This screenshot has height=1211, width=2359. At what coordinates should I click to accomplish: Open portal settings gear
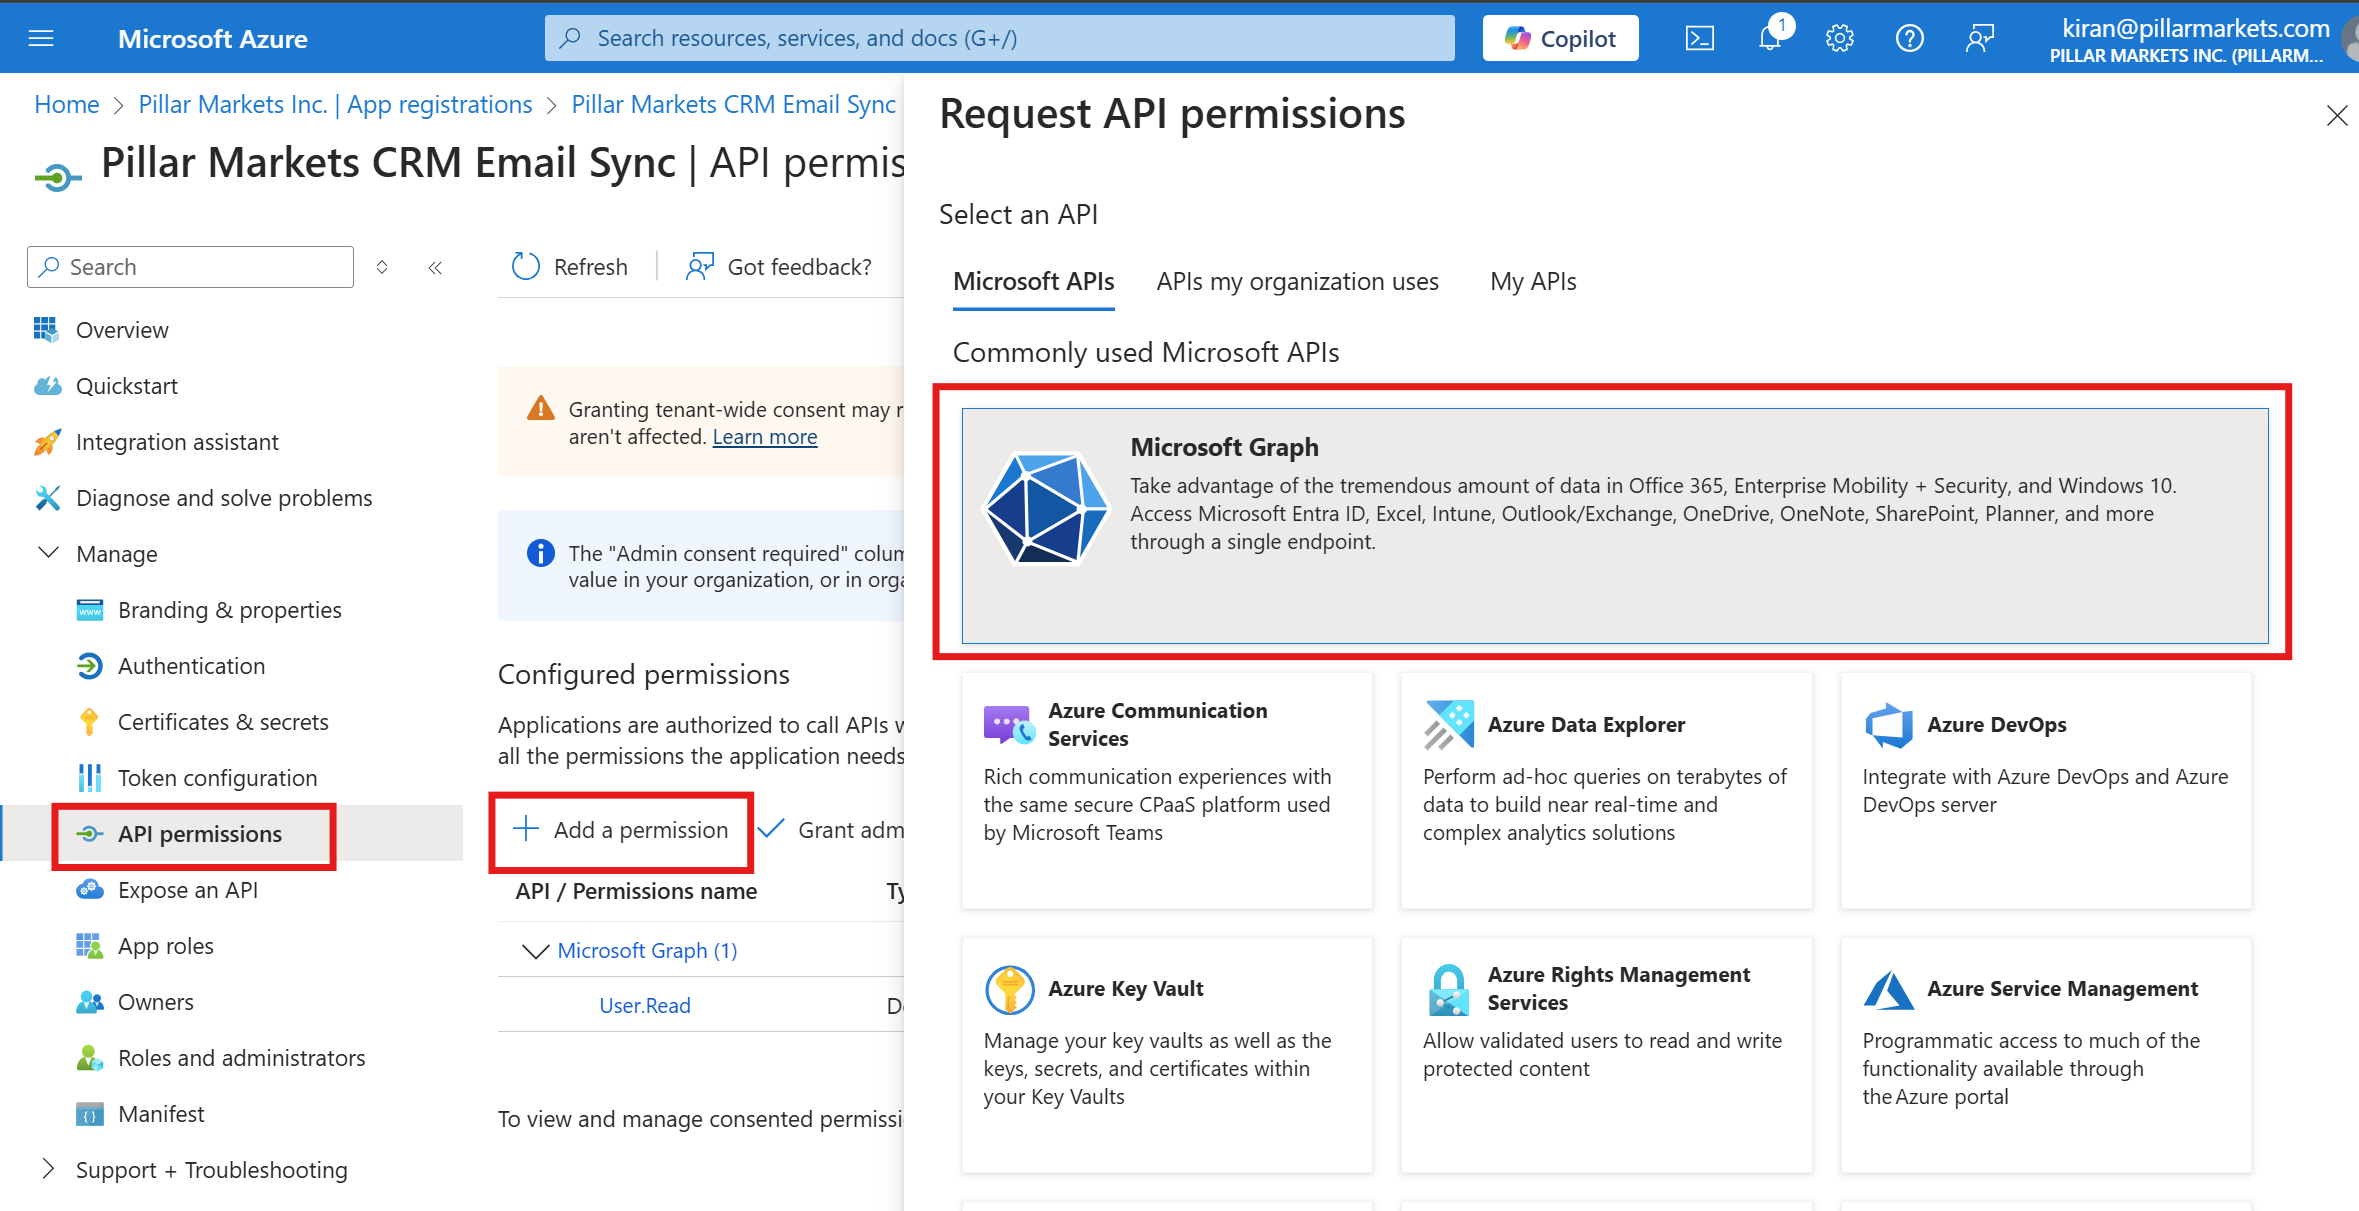(1839, 37)
